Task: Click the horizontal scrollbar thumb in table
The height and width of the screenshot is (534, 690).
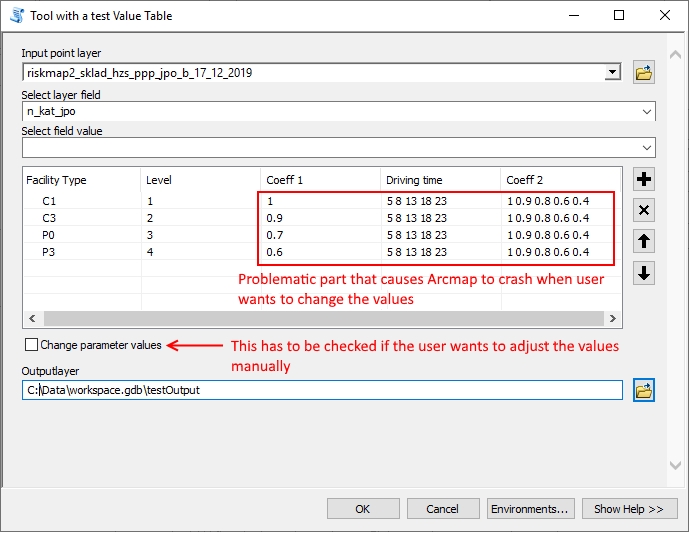Action: tap(323, 318)
